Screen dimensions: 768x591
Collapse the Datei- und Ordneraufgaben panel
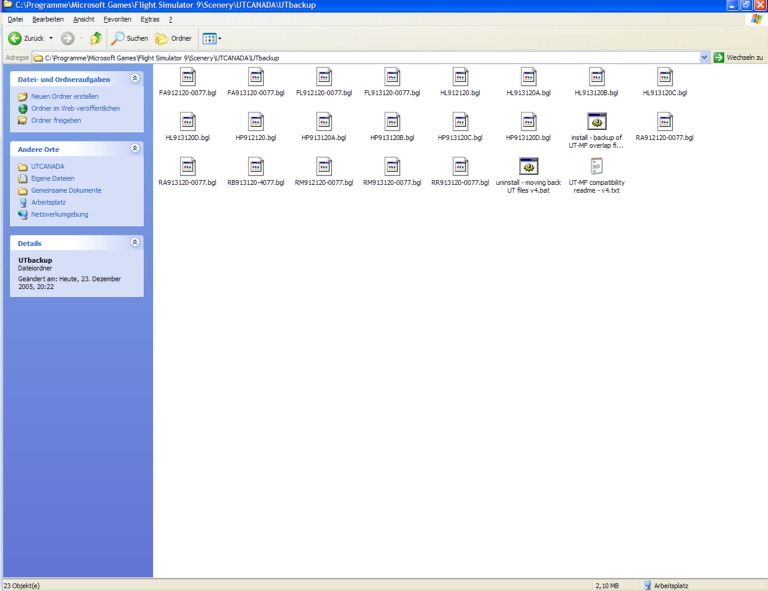coord(135,78)
